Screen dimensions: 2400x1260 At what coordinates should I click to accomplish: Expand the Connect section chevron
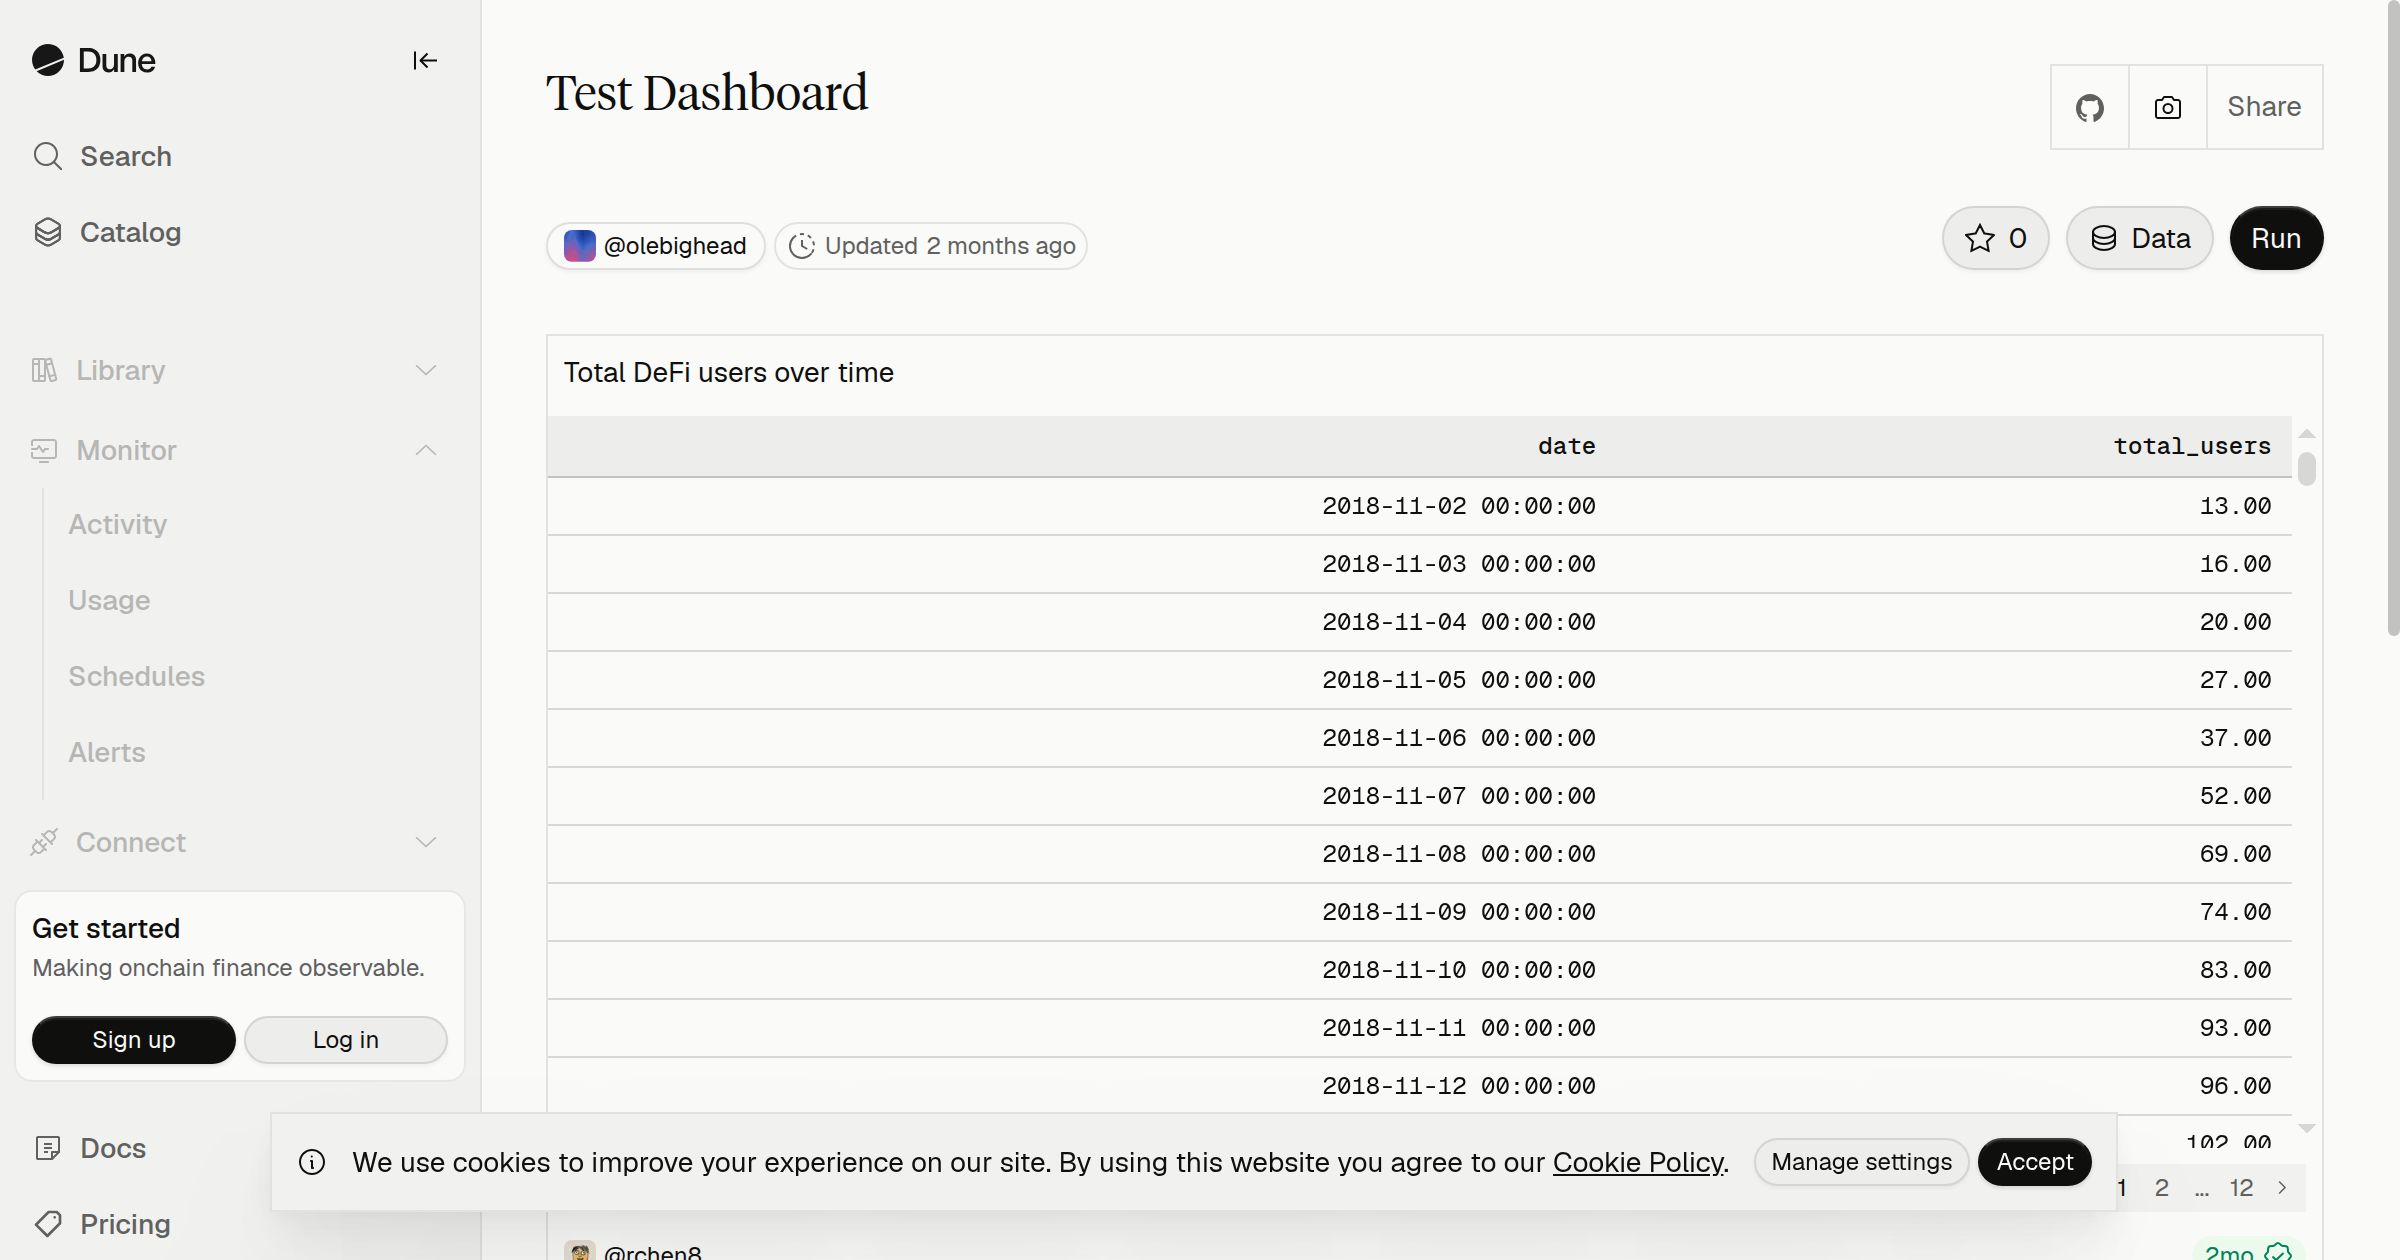(x=426, y=842)
